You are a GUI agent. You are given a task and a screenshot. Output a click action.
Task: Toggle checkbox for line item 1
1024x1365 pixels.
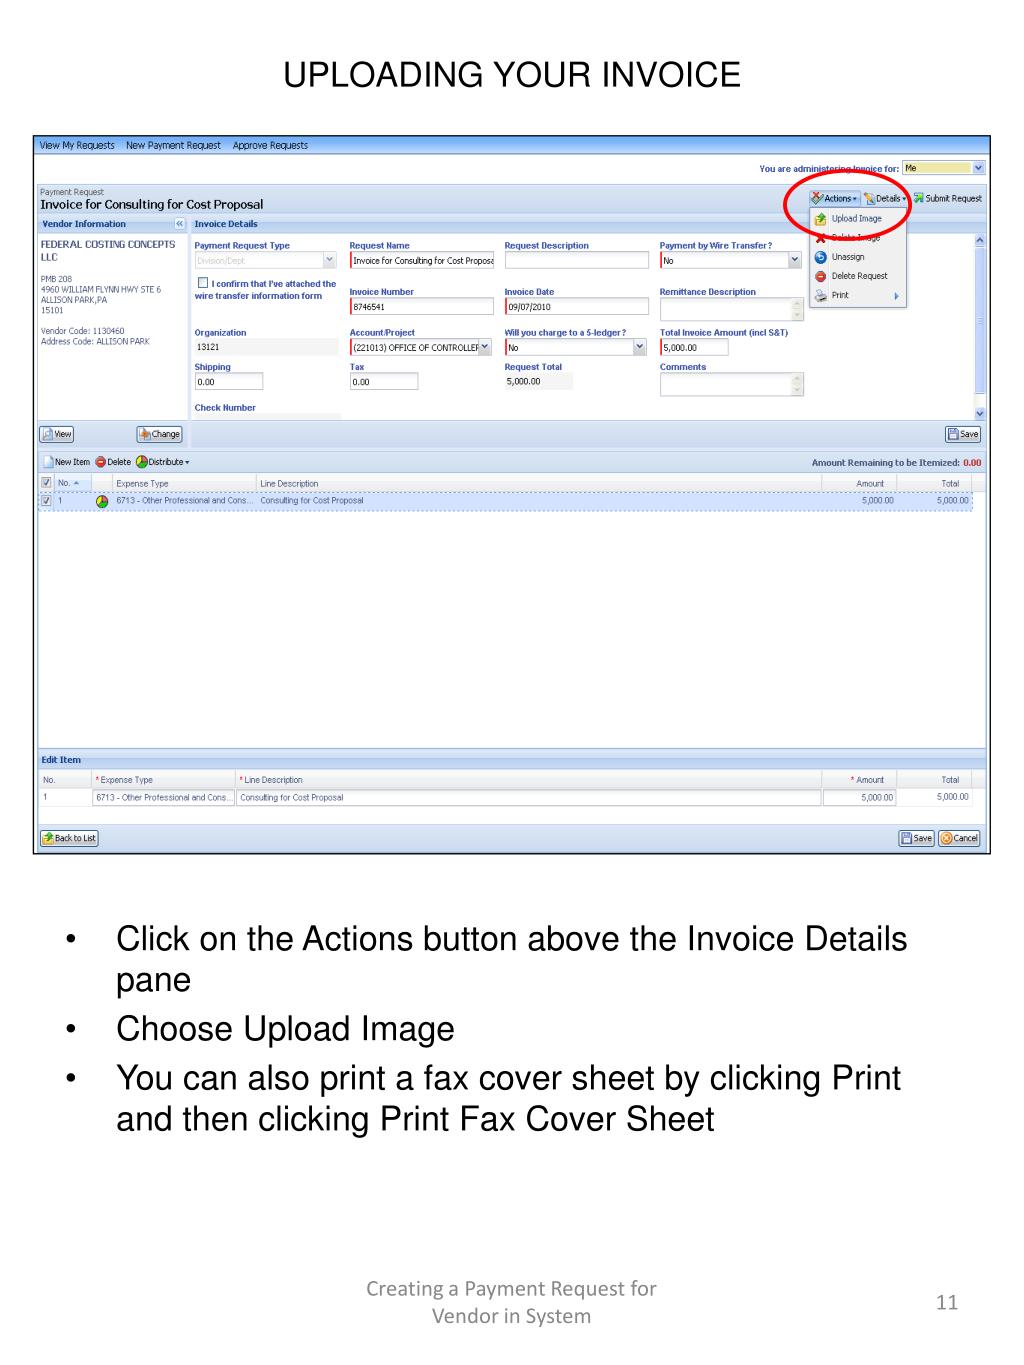[x=47, y=501]
